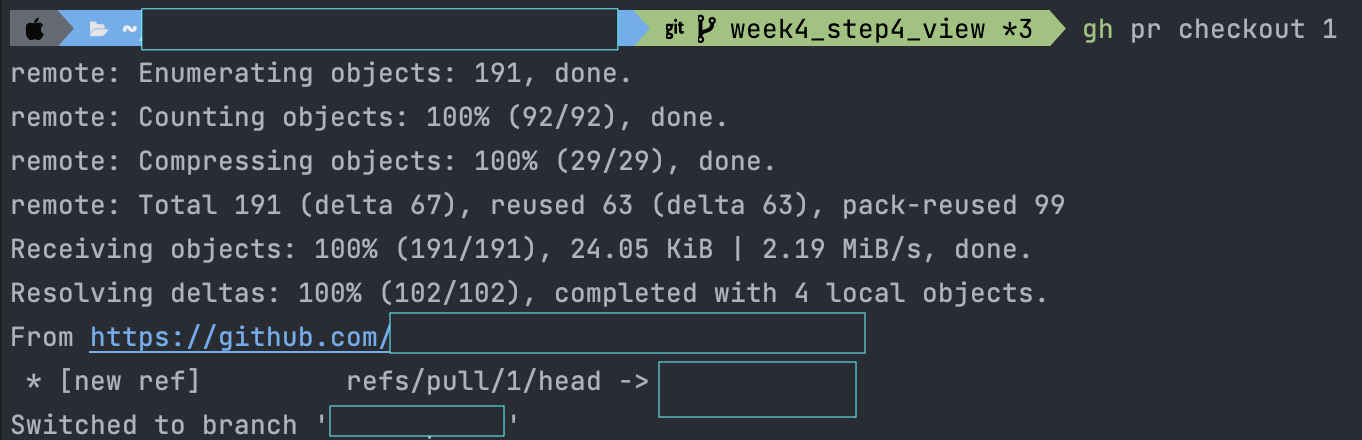This screenshot has height=440, width=1362.
Task: Click the 'Resolving deltas: 100% (102/102)' line
Action: click(x=529, y=293)
